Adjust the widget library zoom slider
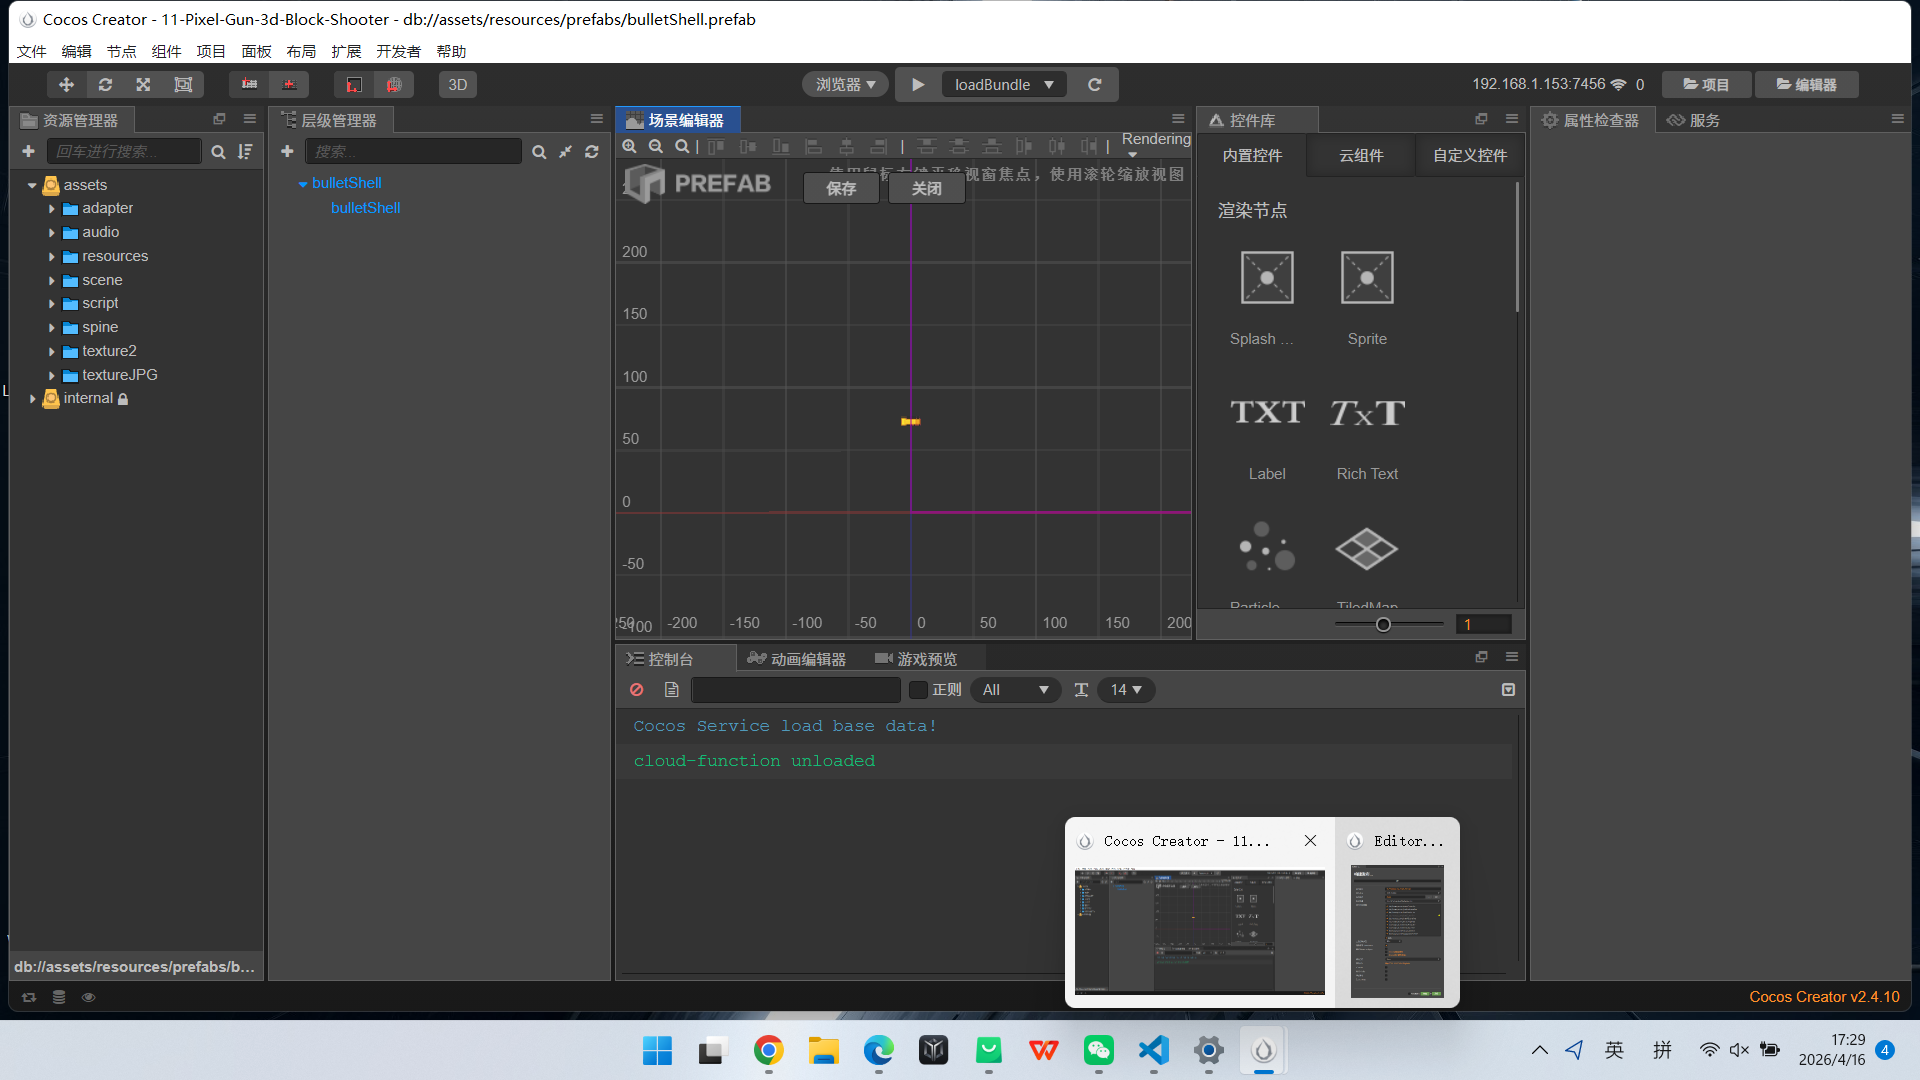 click(x=1383, y=625)
